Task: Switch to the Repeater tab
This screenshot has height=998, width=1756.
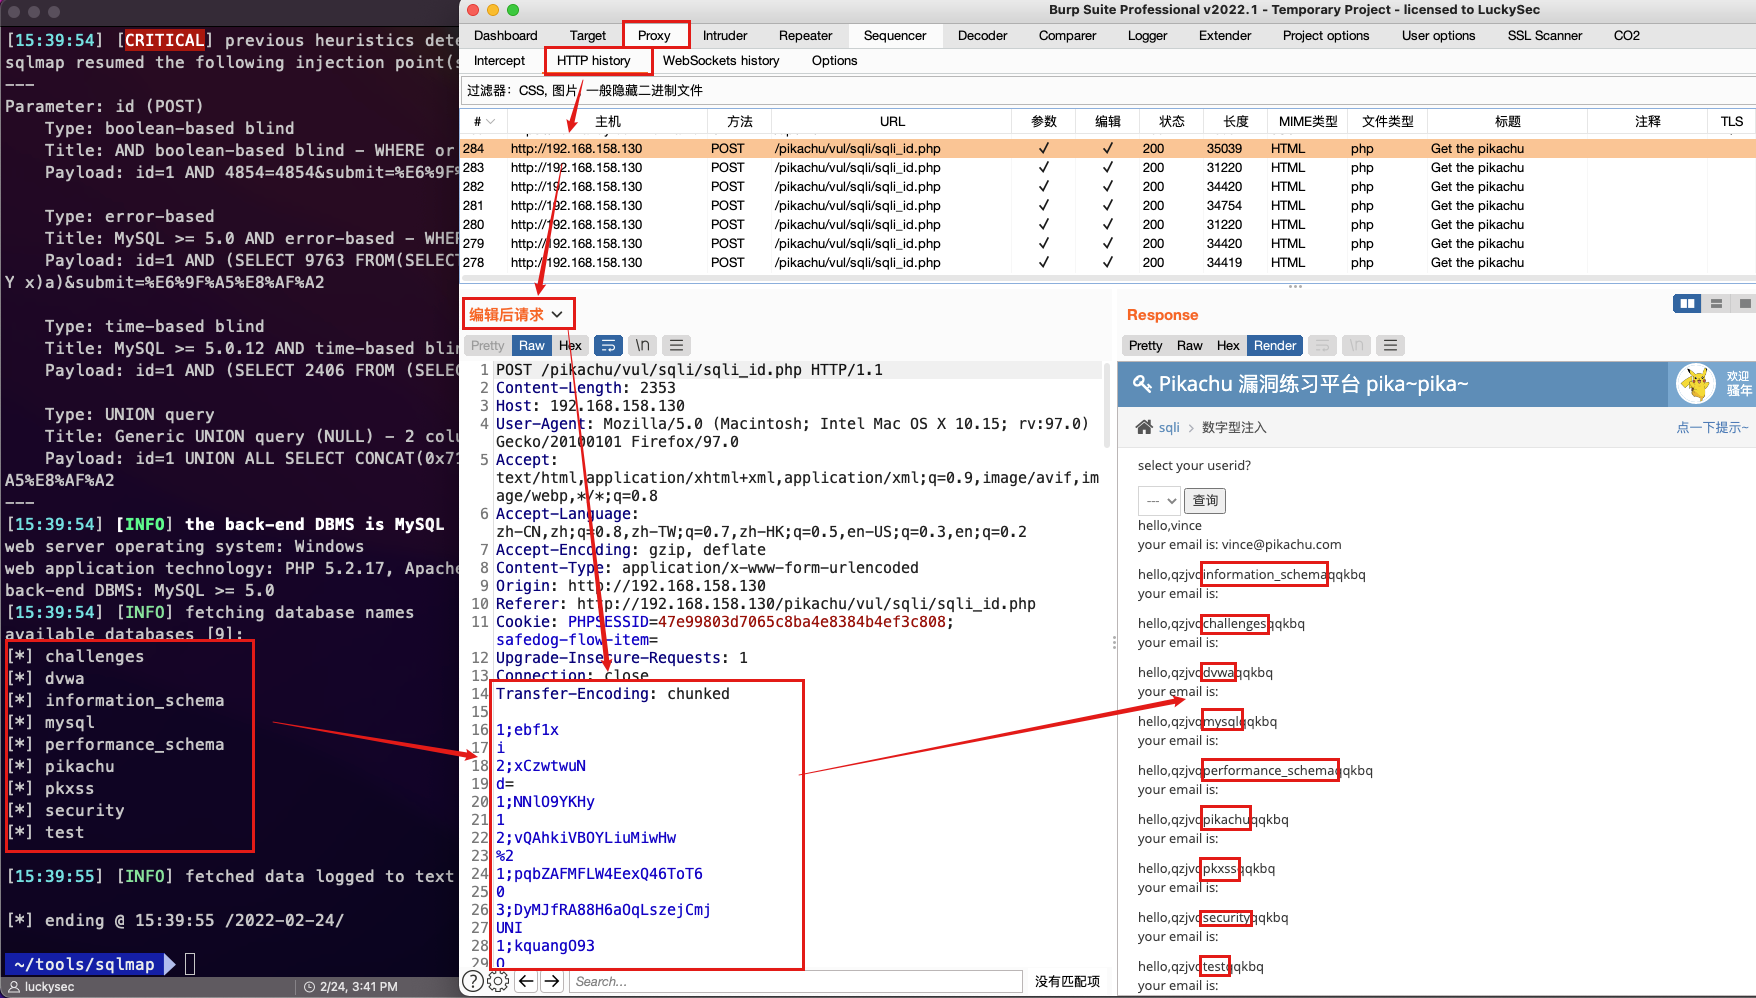Action: [805, 35]
